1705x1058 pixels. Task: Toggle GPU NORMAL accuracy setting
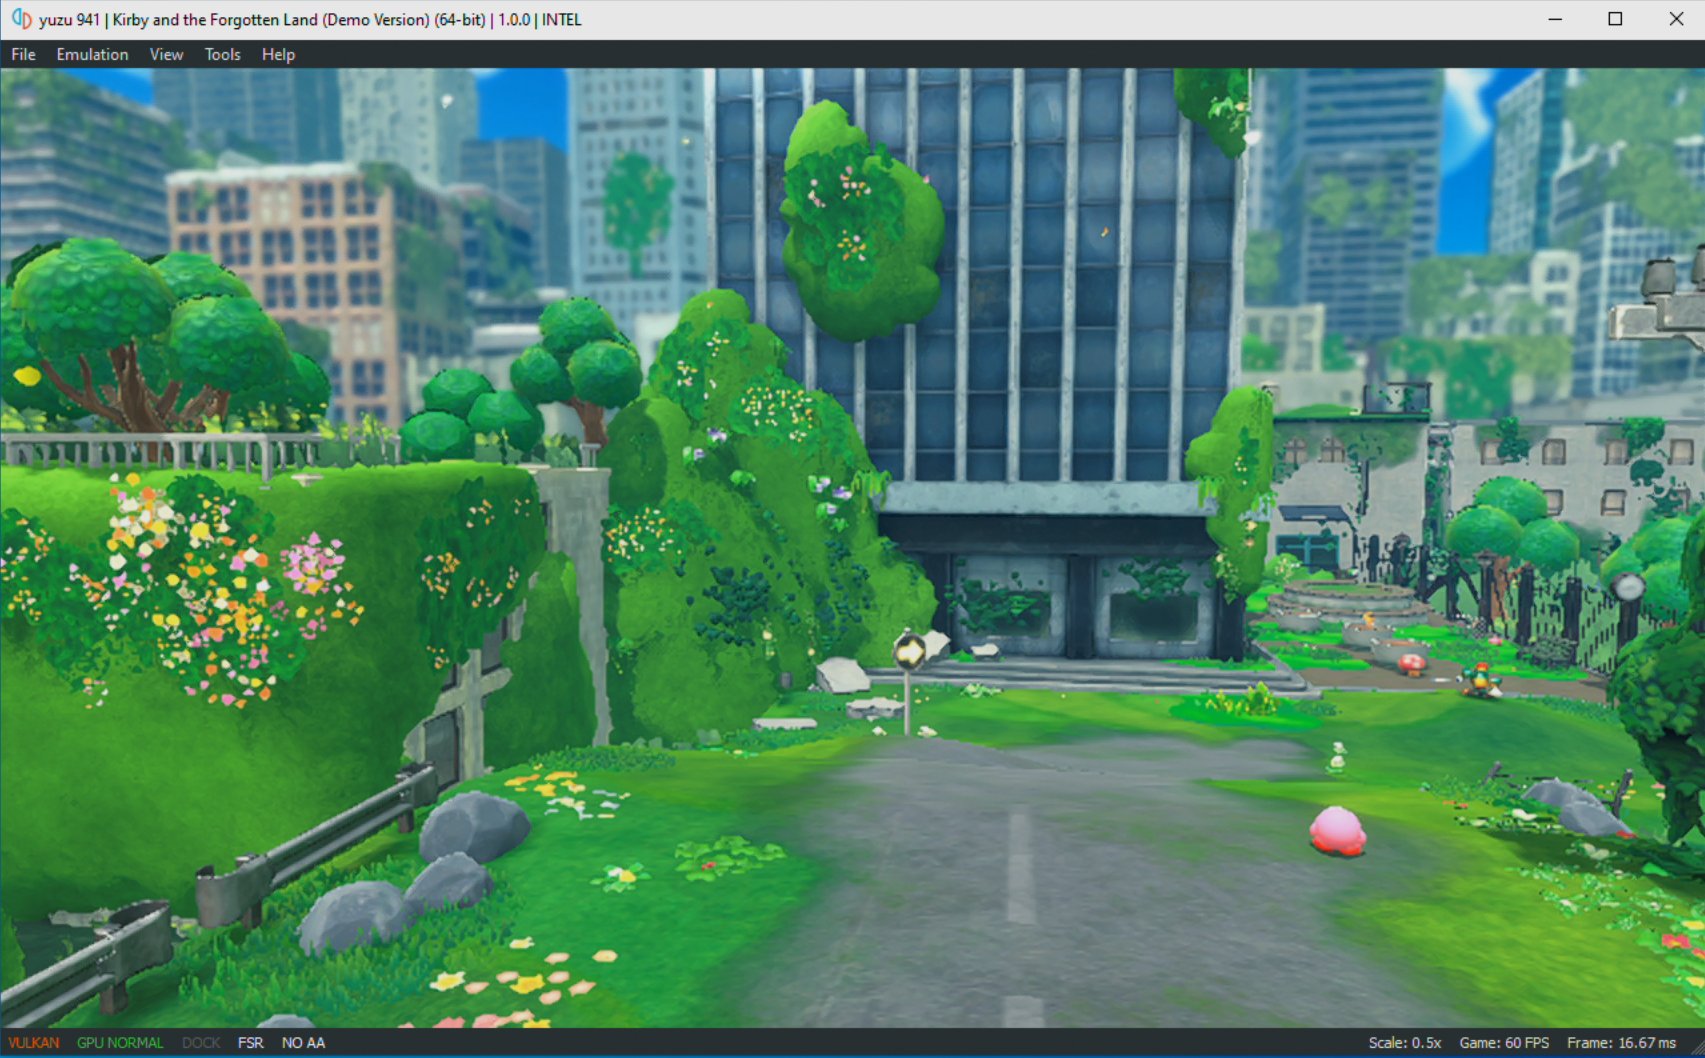[120, 1042]
